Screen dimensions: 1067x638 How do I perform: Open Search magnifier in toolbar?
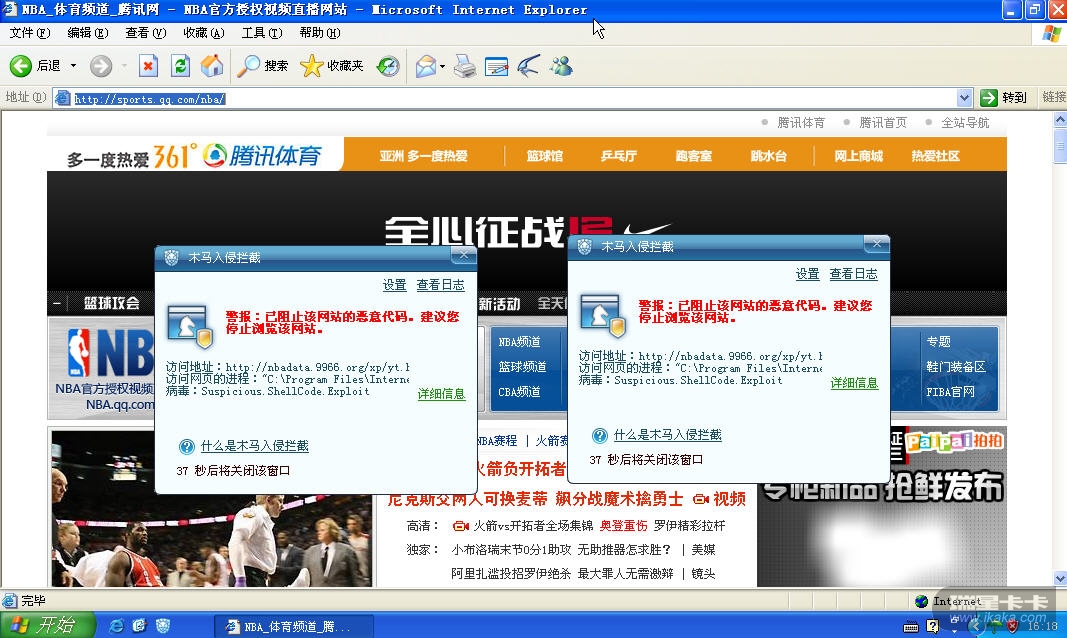tap(263, 65)
